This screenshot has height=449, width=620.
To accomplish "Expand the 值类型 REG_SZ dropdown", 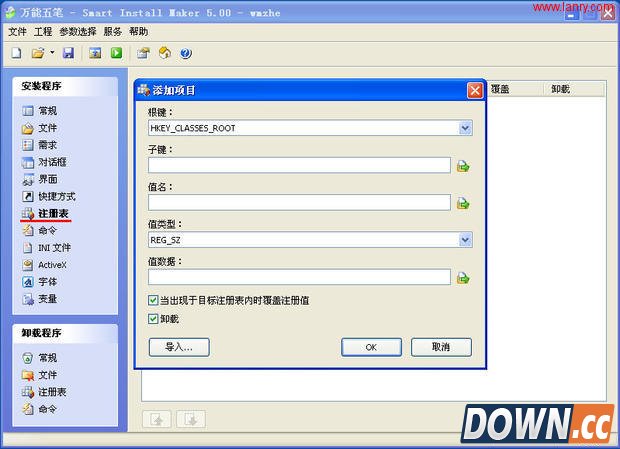I will 465,240.
